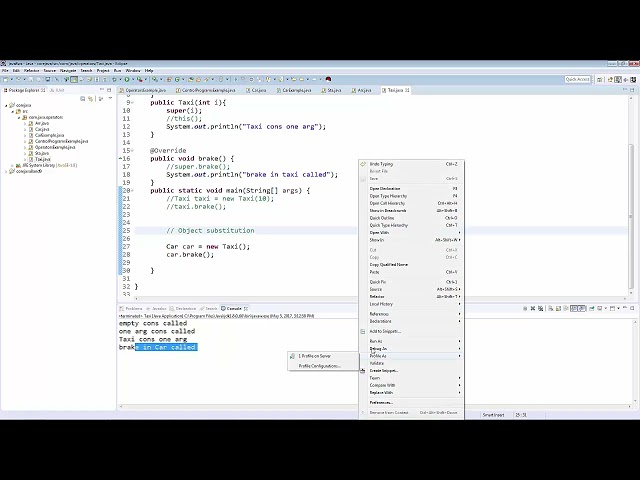Choose Preferences... in context menu
Image resolution: width=640 pixels, height=480 pixels.
[411, 402]
